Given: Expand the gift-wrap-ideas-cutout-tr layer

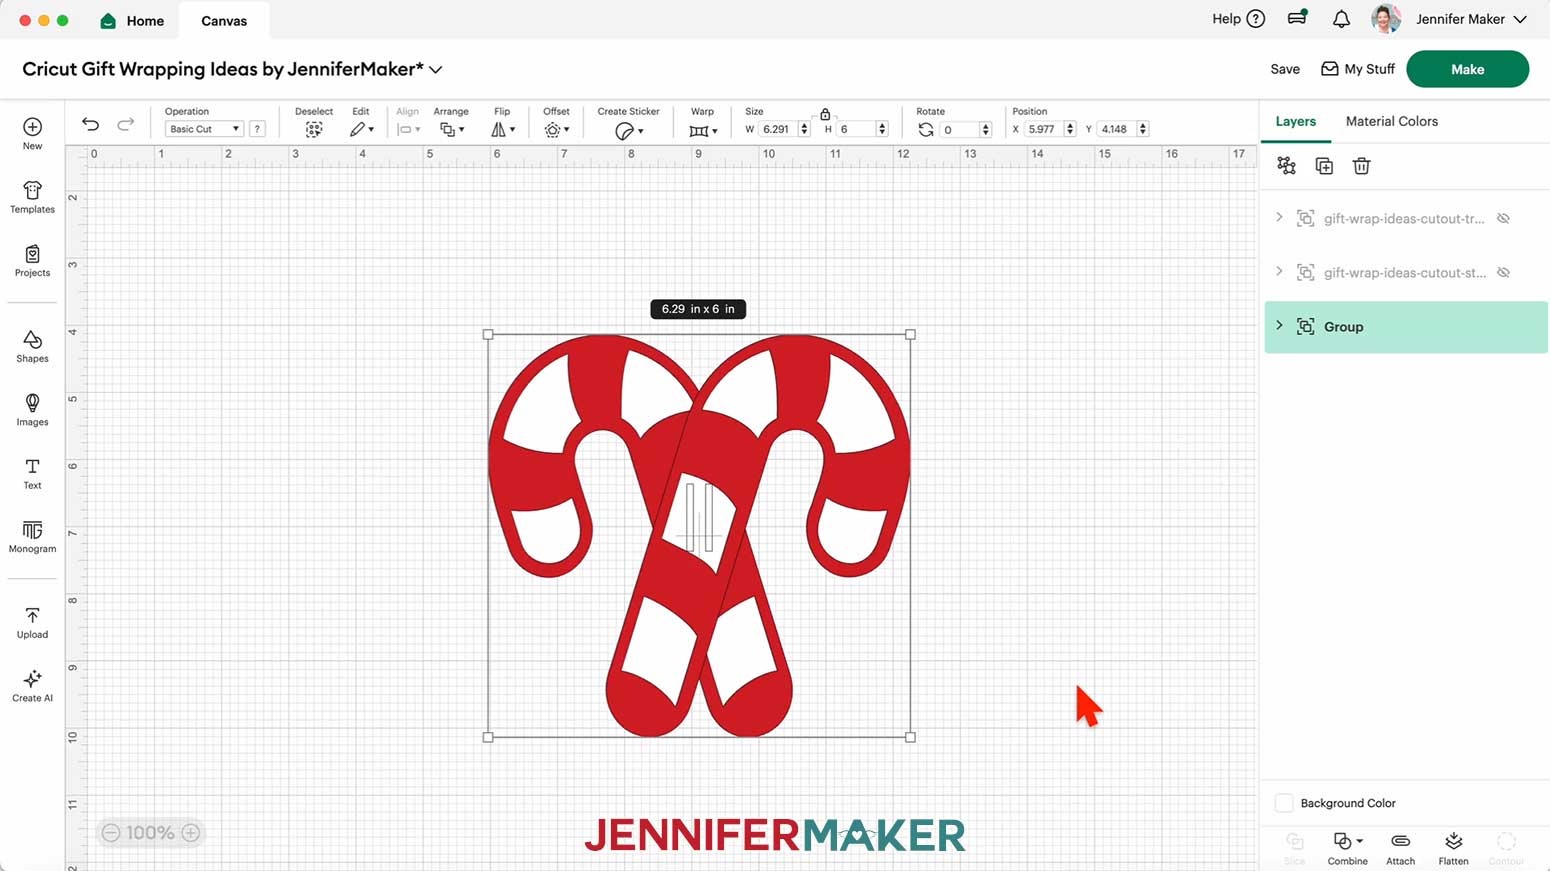Looking at the screenshot, I should [x=1279, y=218].
